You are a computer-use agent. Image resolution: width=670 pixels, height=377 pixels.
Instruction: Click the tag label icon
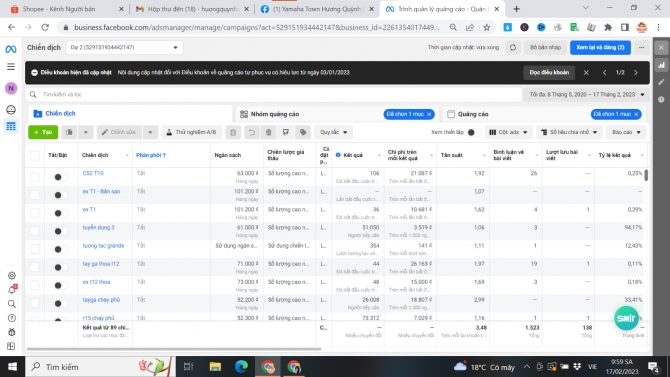(303, 133)
